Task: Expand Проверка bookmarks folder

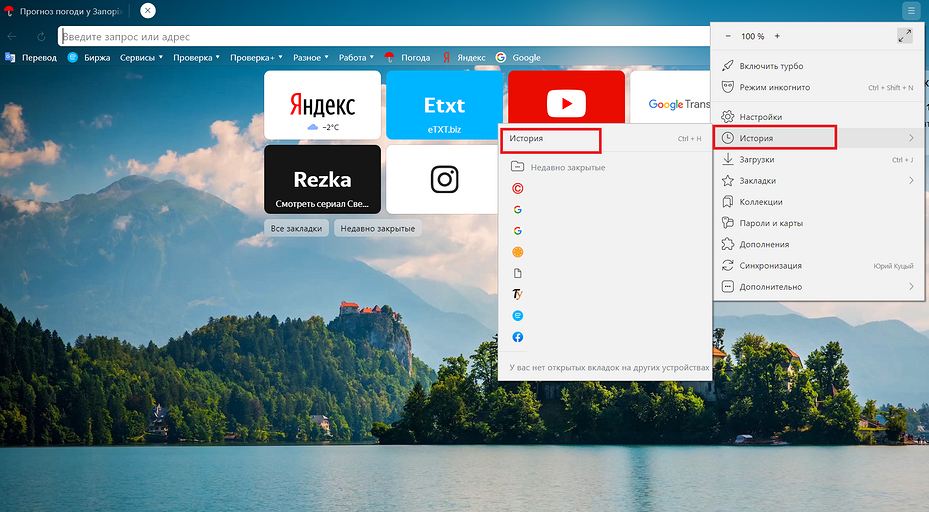Action: point(196,57)
